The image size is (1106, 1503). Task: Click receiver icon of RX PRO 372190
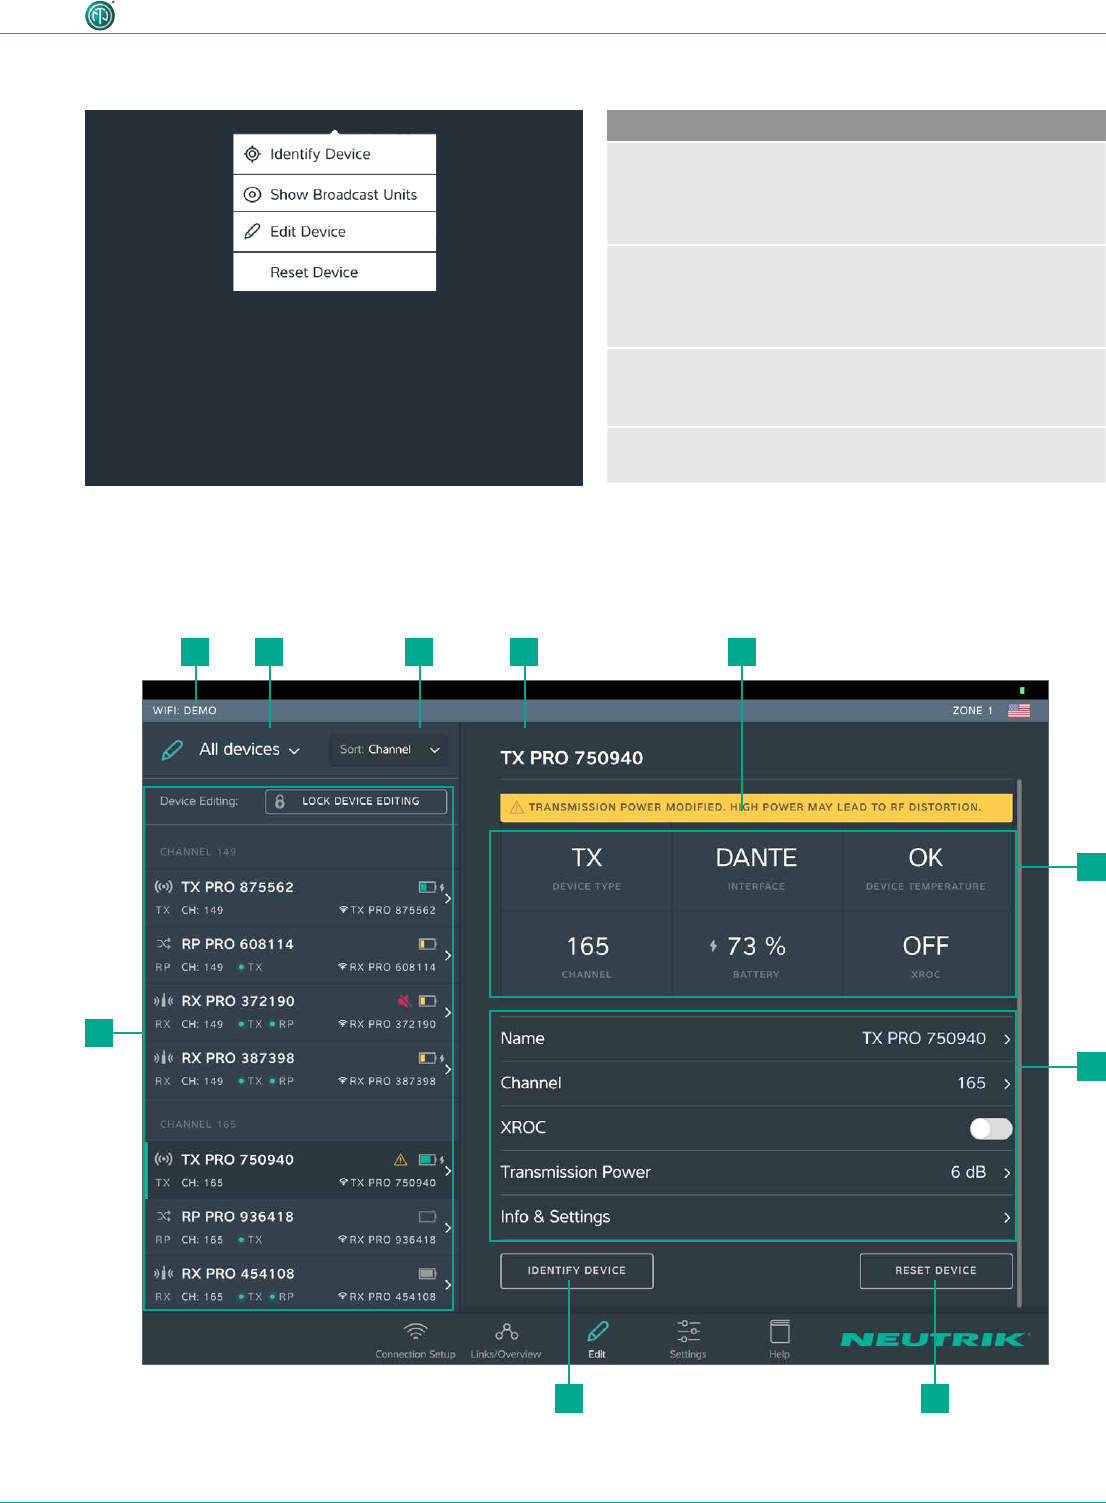tap(163, 1000)
